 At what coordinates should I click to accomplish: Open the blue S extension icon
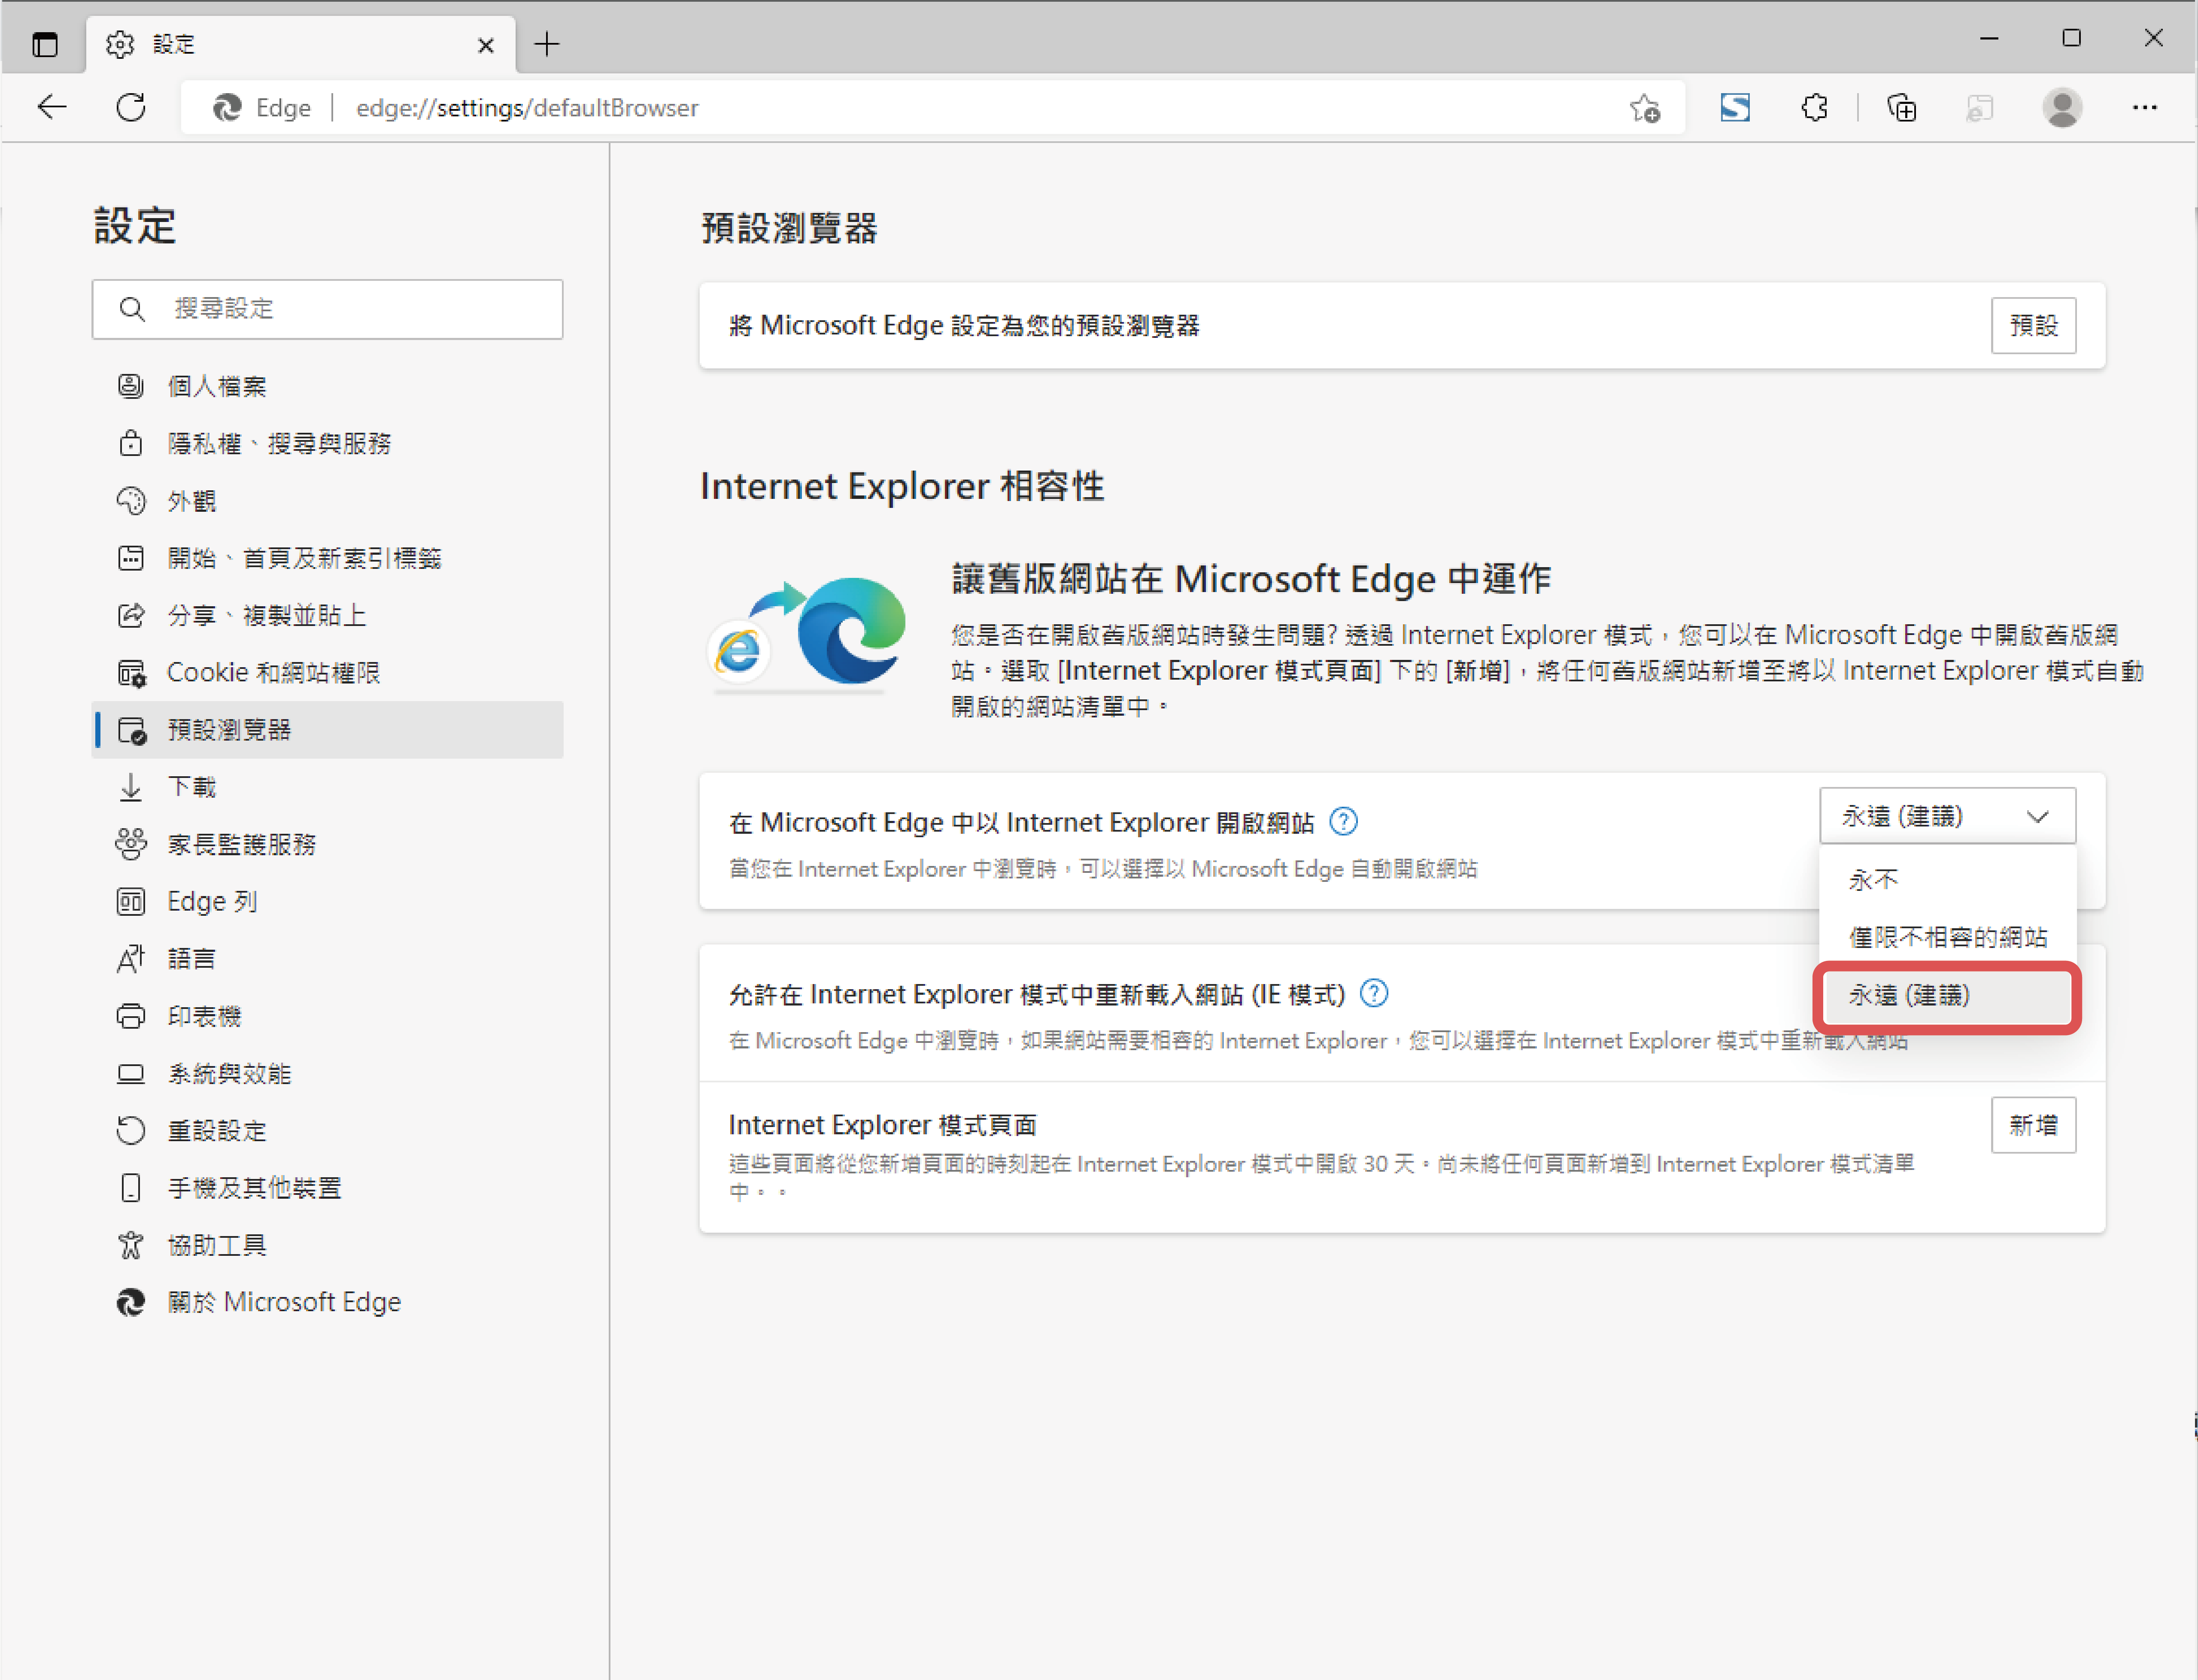[1735, 107]
